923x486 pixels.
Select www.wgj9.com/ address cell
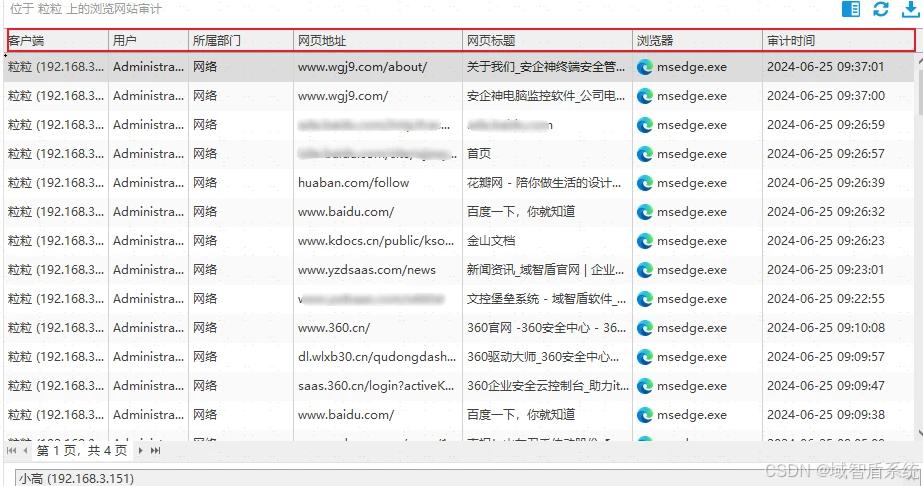tap(343, 96)
